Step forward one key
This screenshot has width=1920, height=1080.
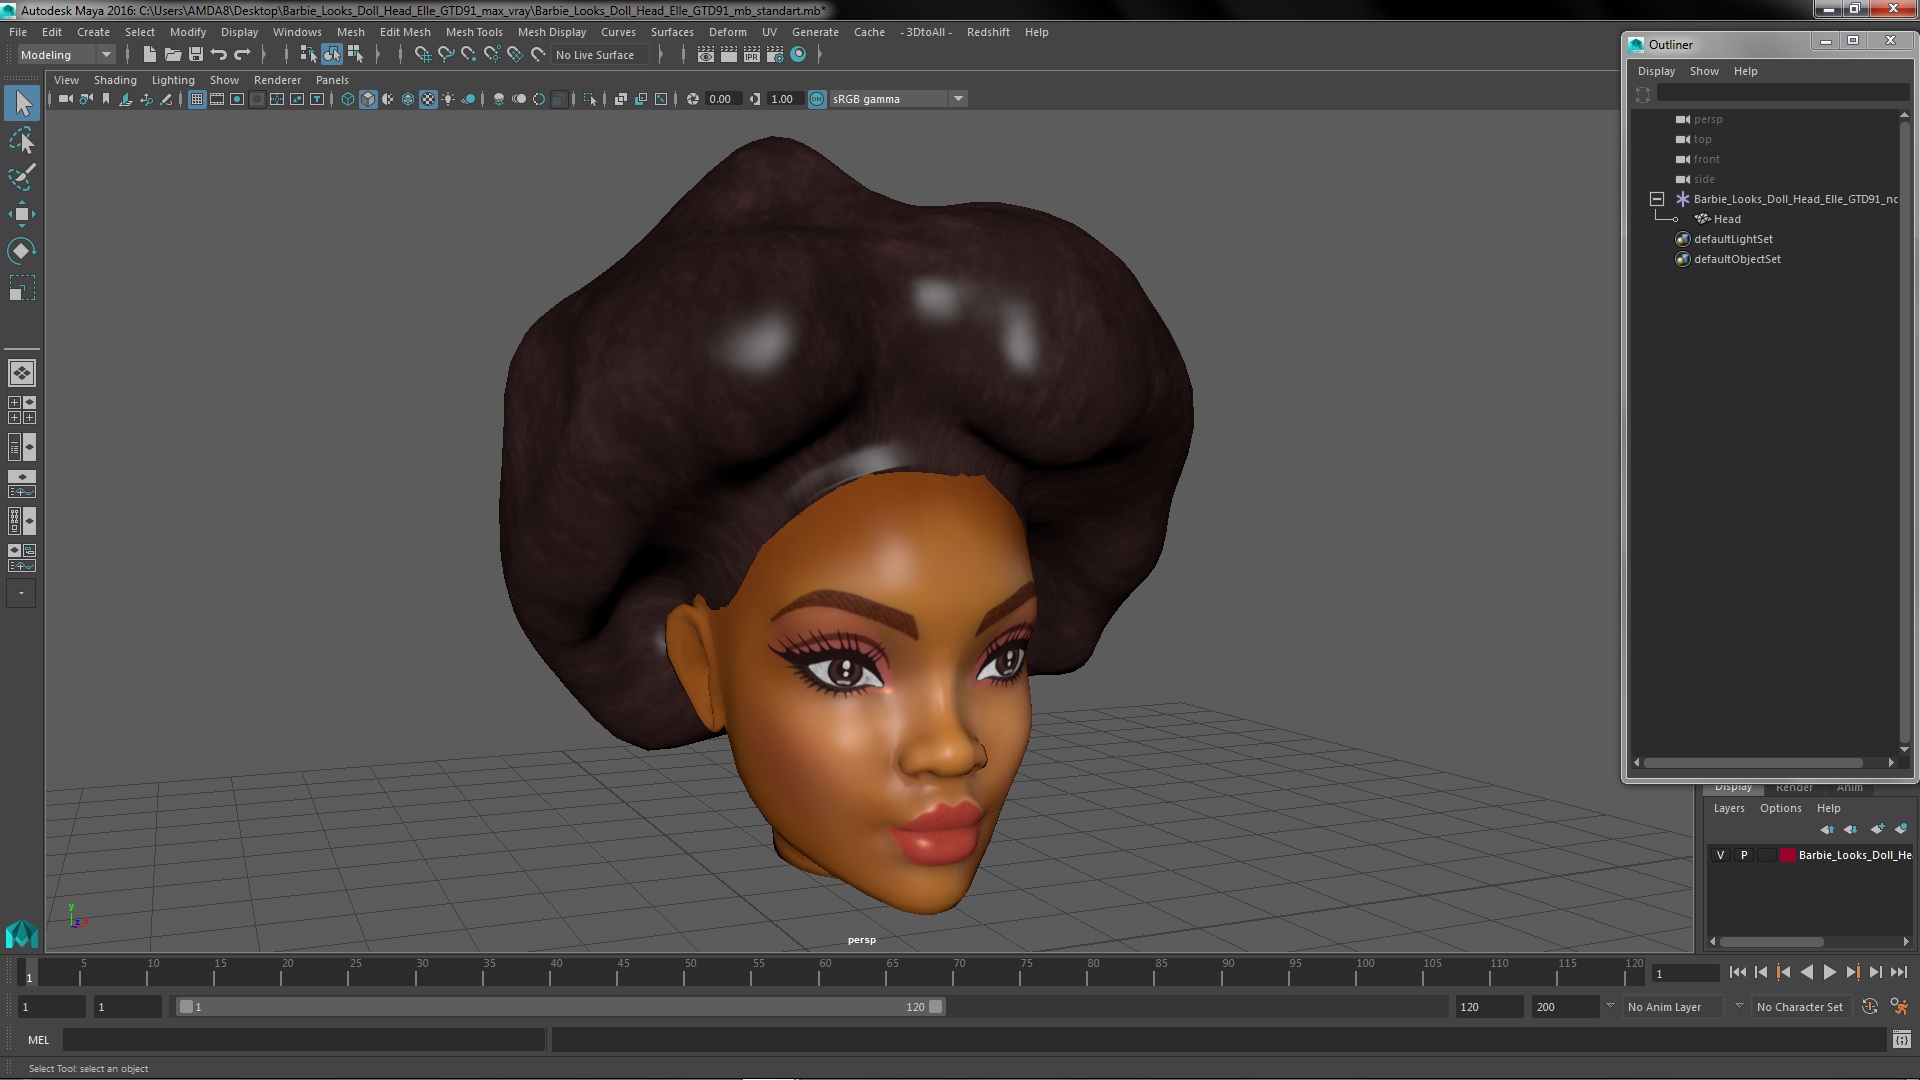[1852, 972]
